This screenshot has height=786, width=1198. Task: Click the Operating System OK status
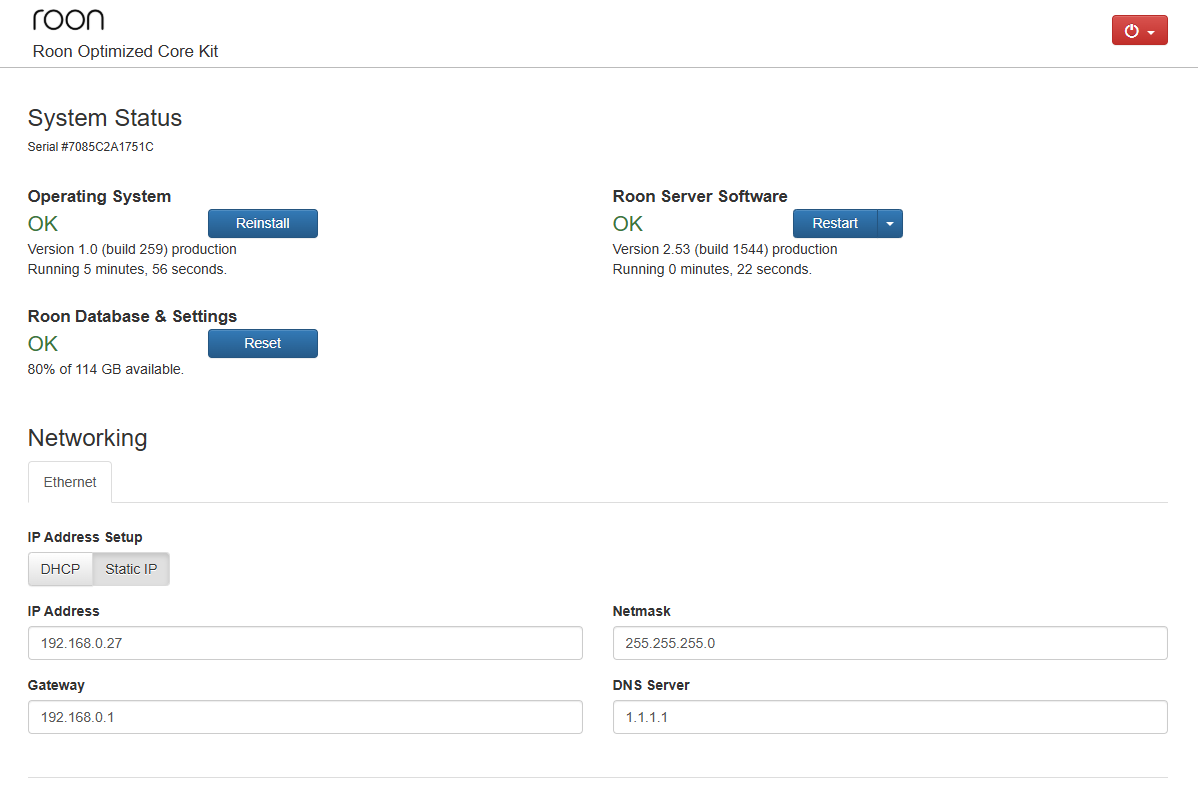[42, 223]
